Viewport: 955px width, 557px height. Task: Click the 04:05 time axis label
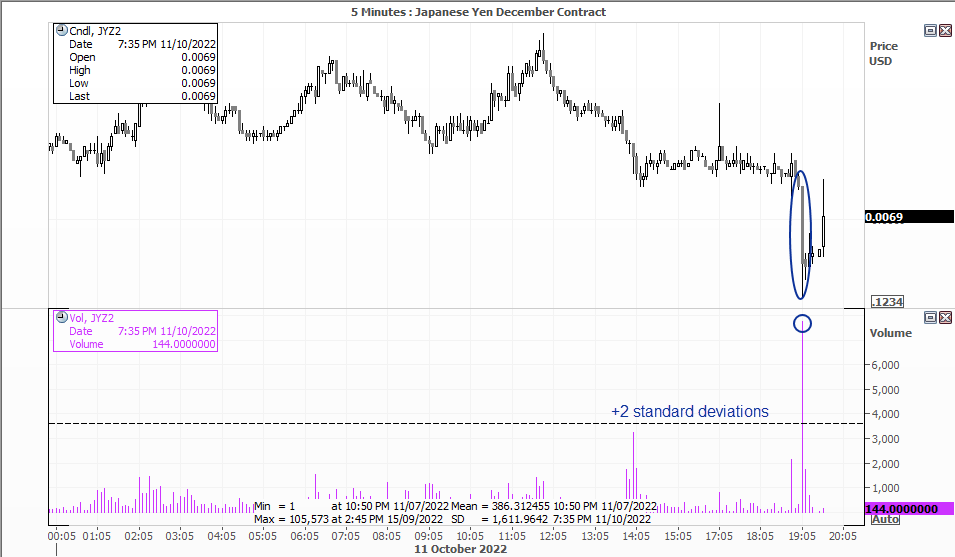[x=221, y=536]
